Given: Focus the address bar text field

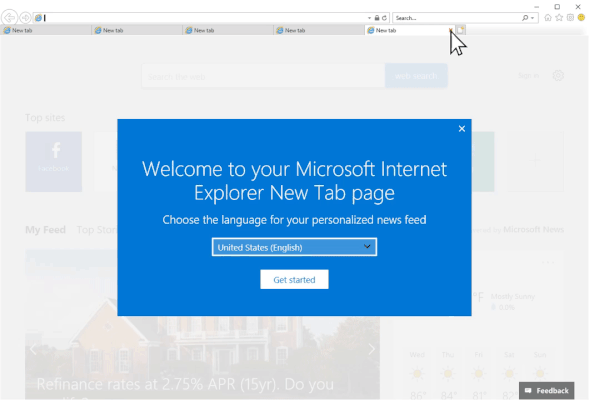Looking at the screenshot, I should pos(205,18).
